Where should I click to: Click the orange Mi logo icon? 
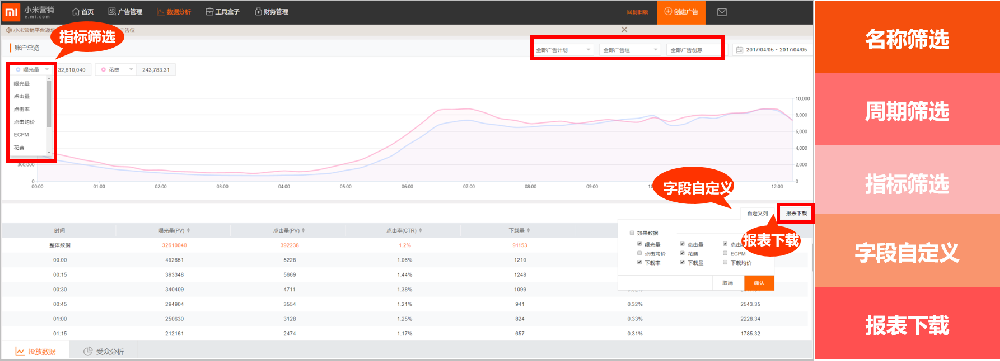11,12
